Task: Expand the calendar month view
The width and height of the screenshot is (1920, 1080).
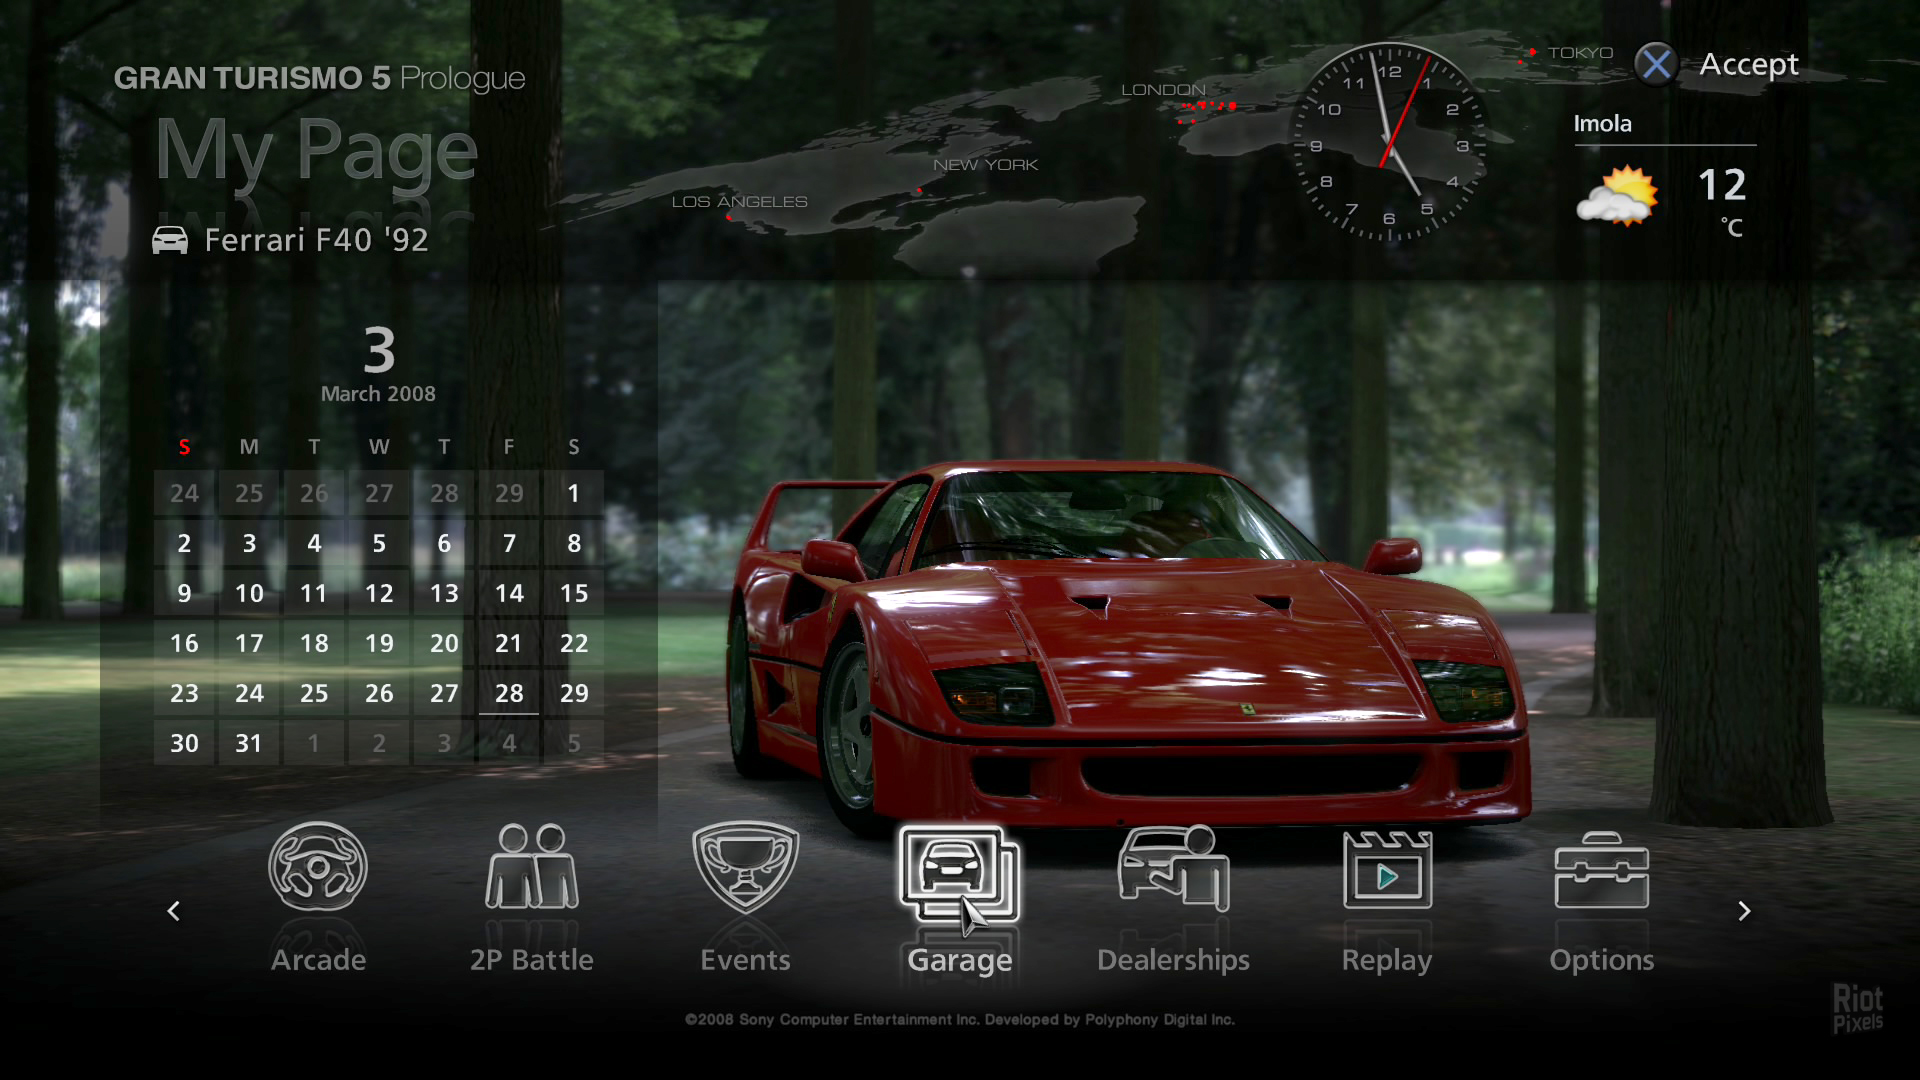Action: (378, 393)
